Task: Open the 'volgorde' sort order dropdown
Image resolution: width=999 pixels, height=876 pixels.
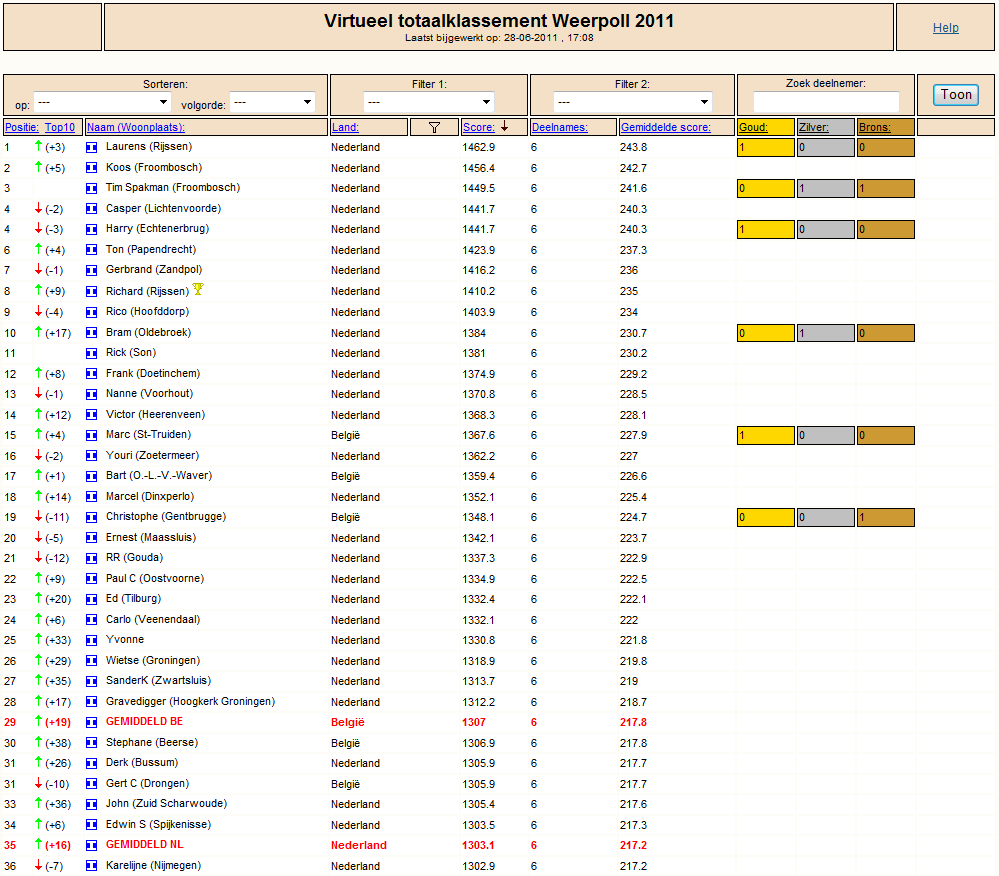Action: 273,102
